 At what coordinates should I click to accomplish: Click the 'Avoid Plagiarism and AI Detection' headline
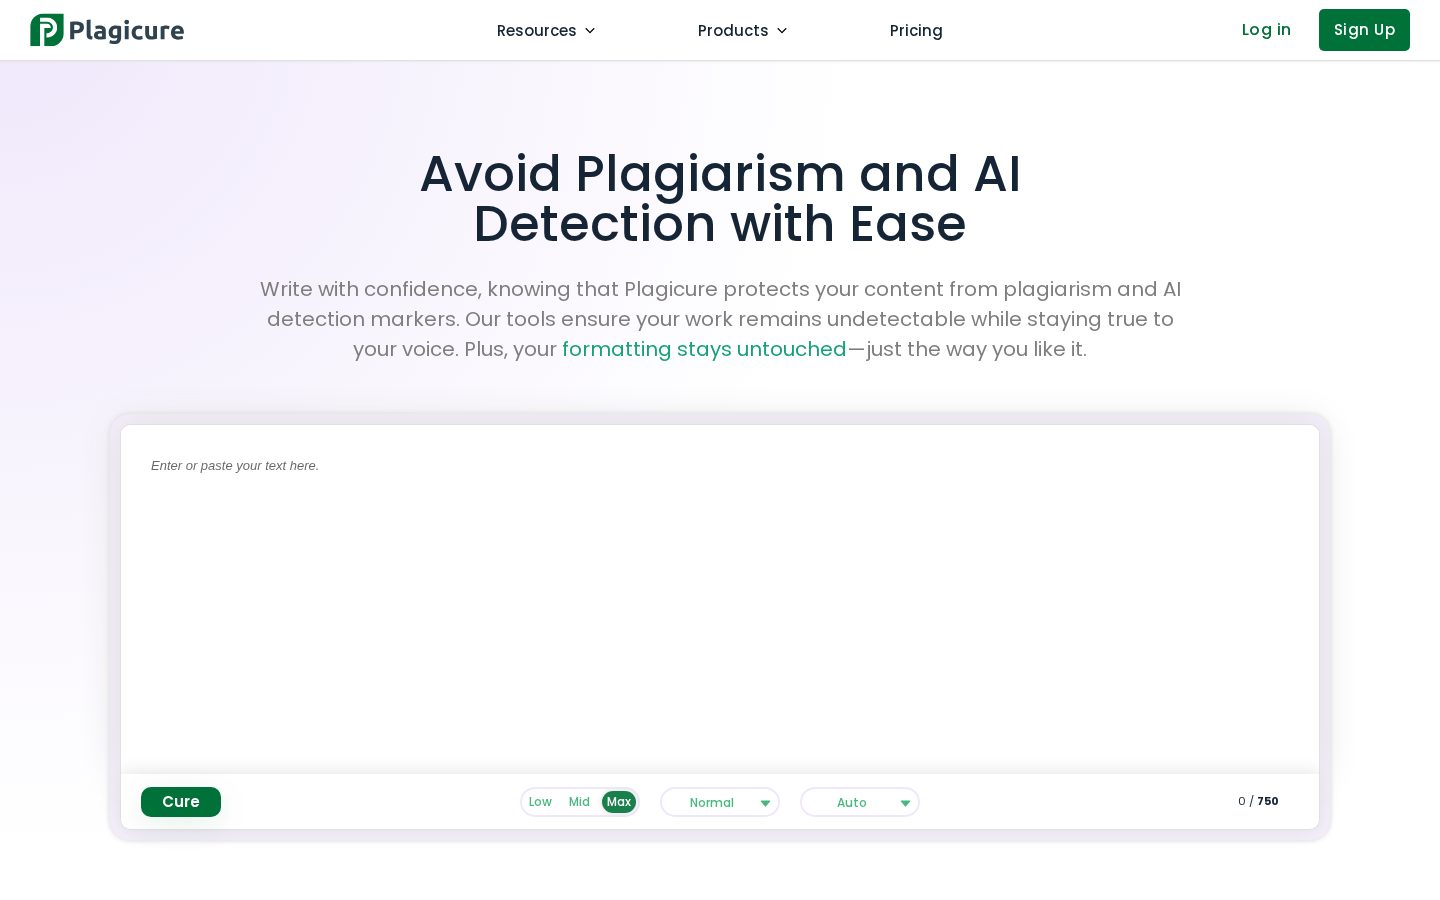pos(720,199)
